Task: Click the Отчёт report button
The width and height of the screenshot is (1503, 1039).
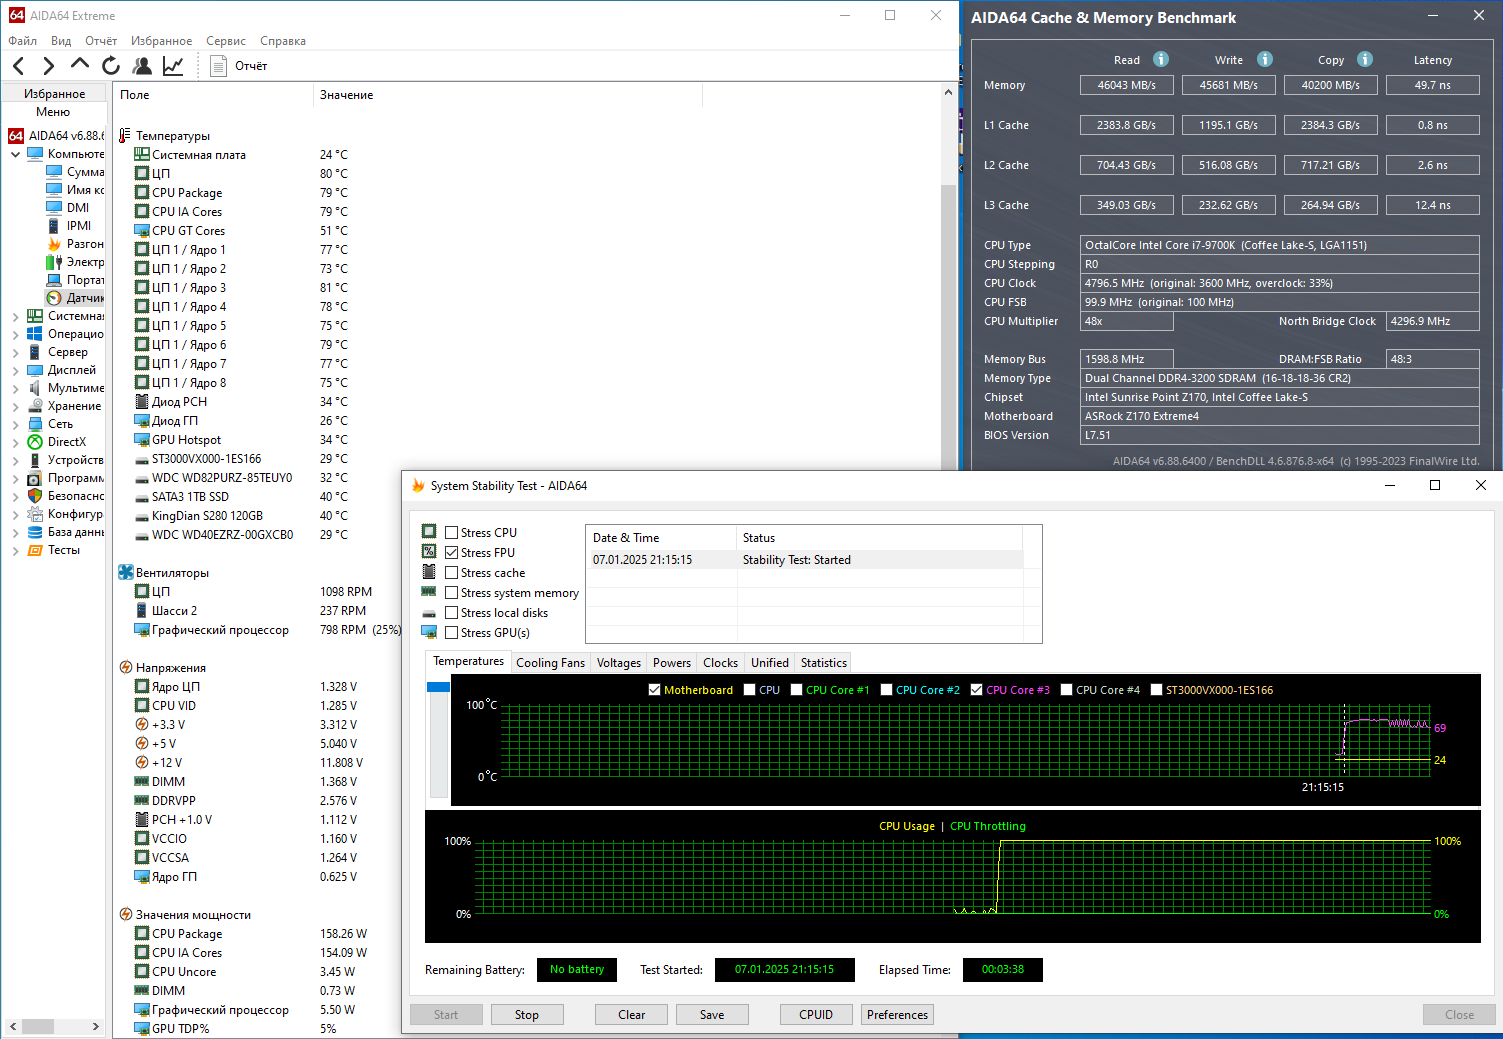Action: pos(240,66)
